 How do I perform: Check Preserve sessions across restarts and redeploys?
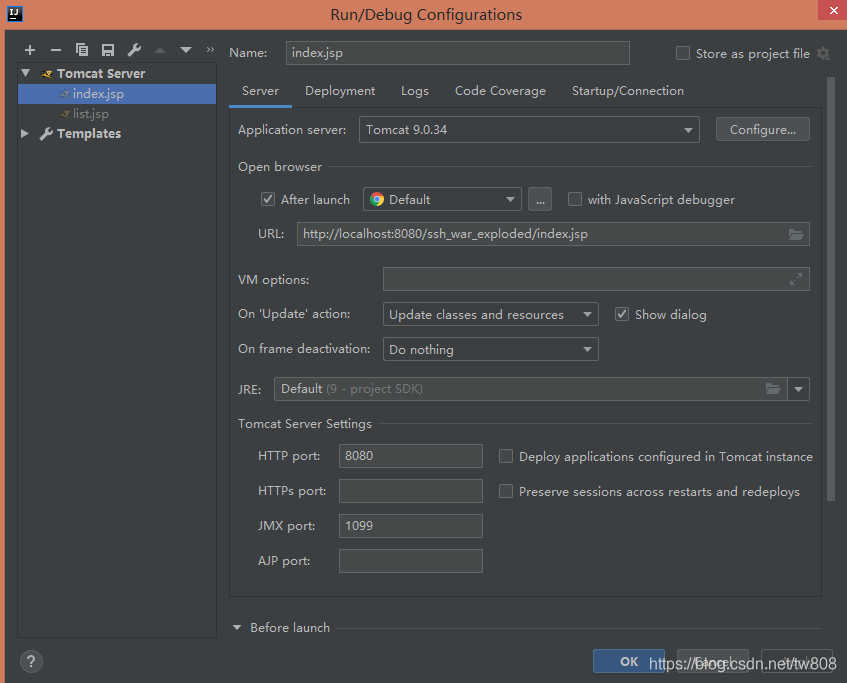click(506, 491)
